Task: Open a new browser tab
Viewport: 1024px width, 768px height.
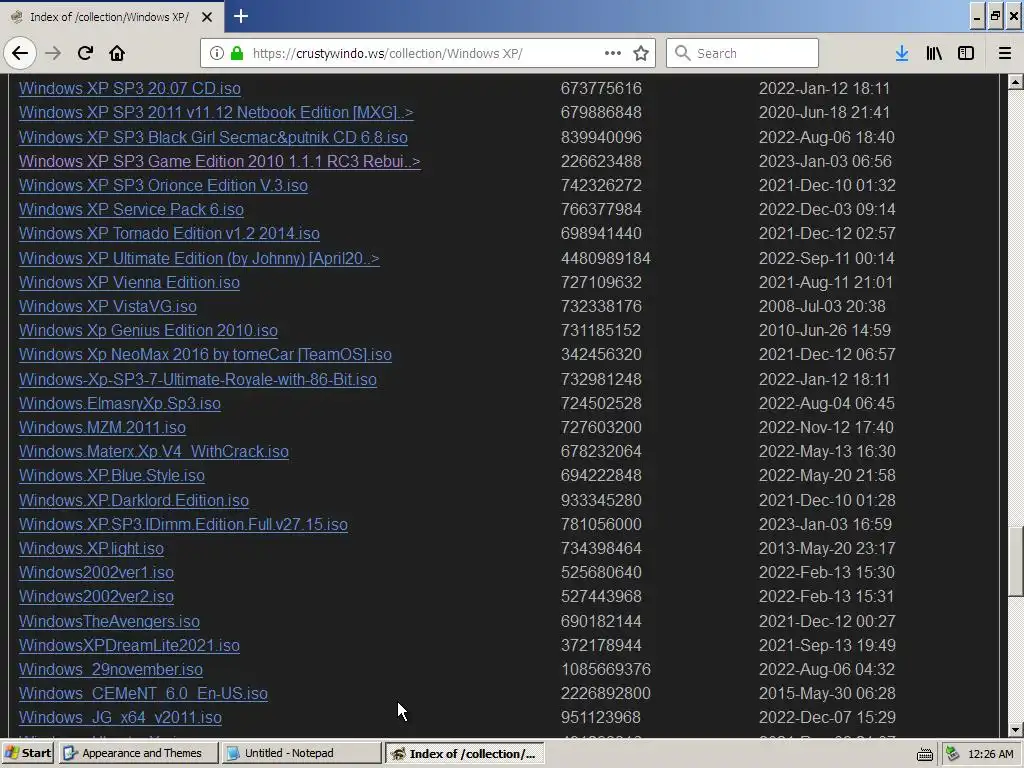Action: (x=241, y=16)
